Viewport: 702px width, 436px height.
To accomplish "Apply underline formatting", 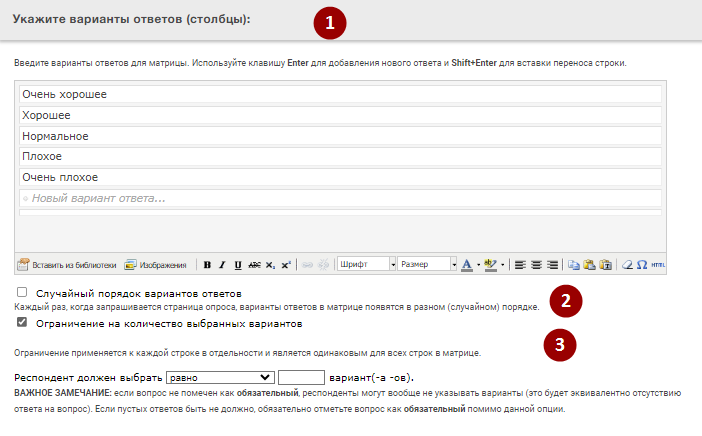I will (x=238, y=265).
